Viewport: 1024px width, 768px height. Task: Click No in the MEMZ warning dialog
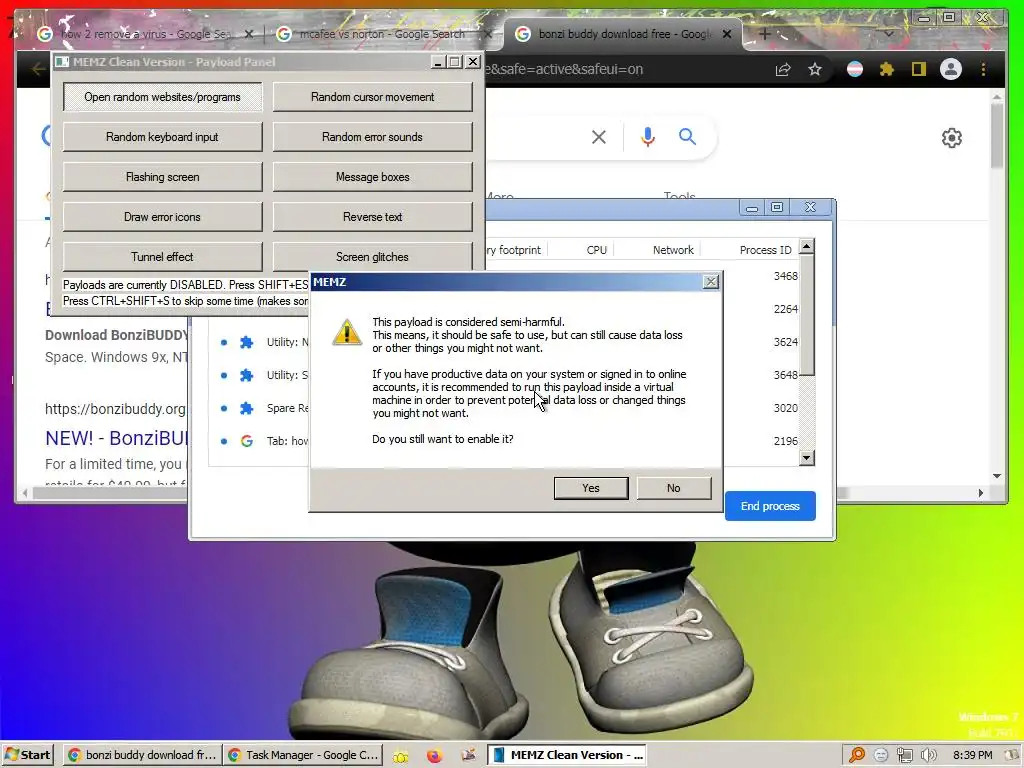(673, 488)
